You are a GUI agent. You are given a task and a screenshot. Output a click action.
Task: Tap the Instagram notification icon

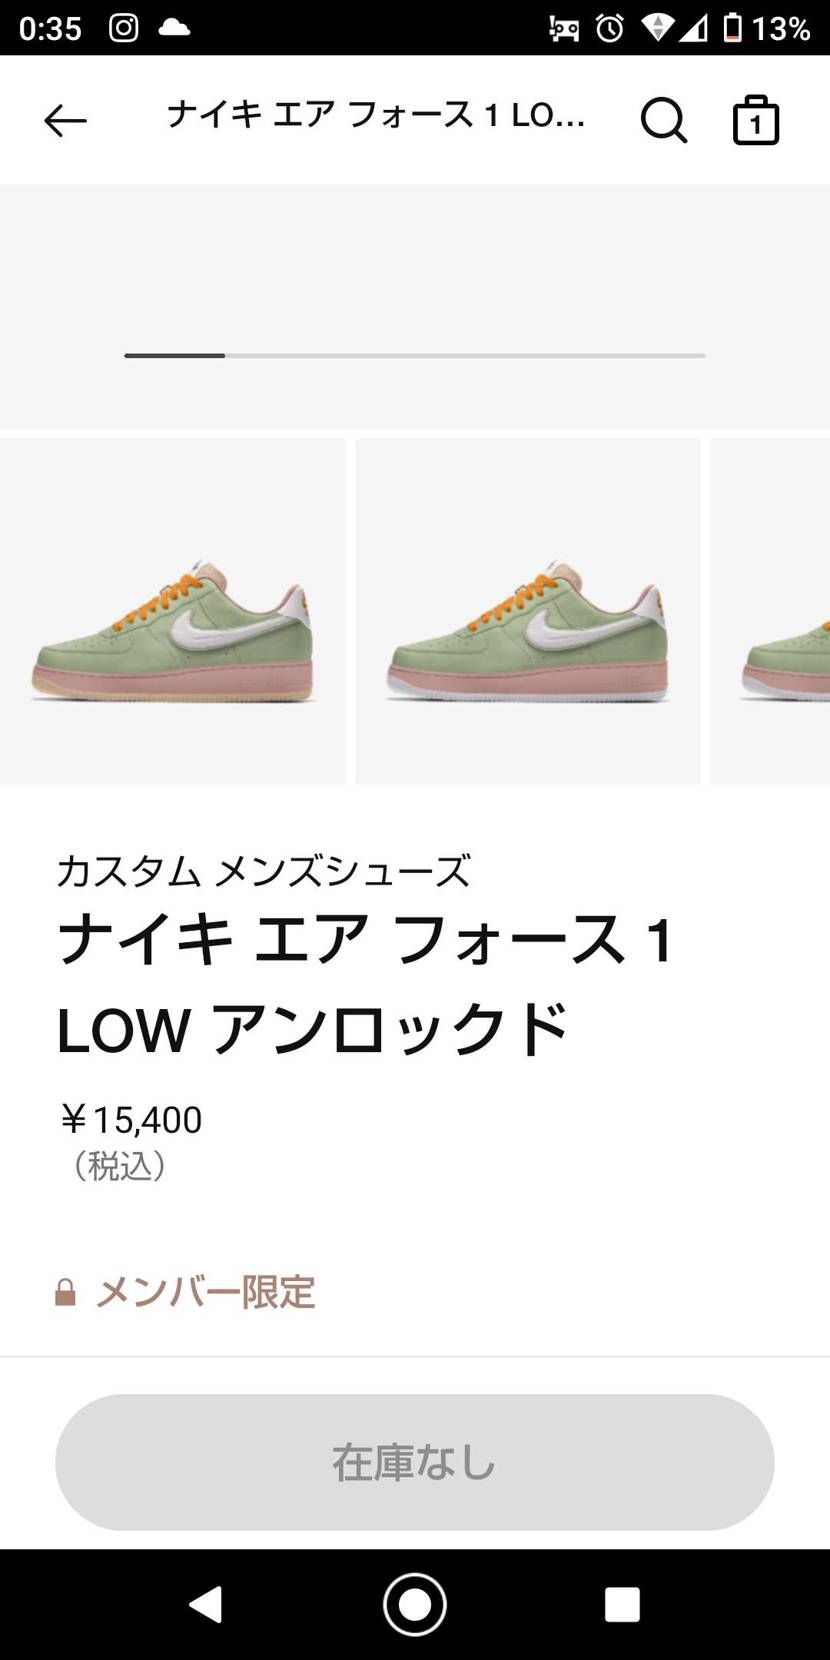(124, 27)
